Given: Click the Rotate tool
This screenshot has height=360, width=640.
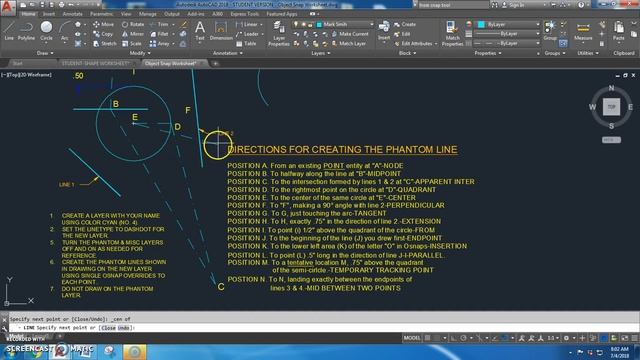Looking at the screenshot, I should pyautogui.click(x=133, y=24).
